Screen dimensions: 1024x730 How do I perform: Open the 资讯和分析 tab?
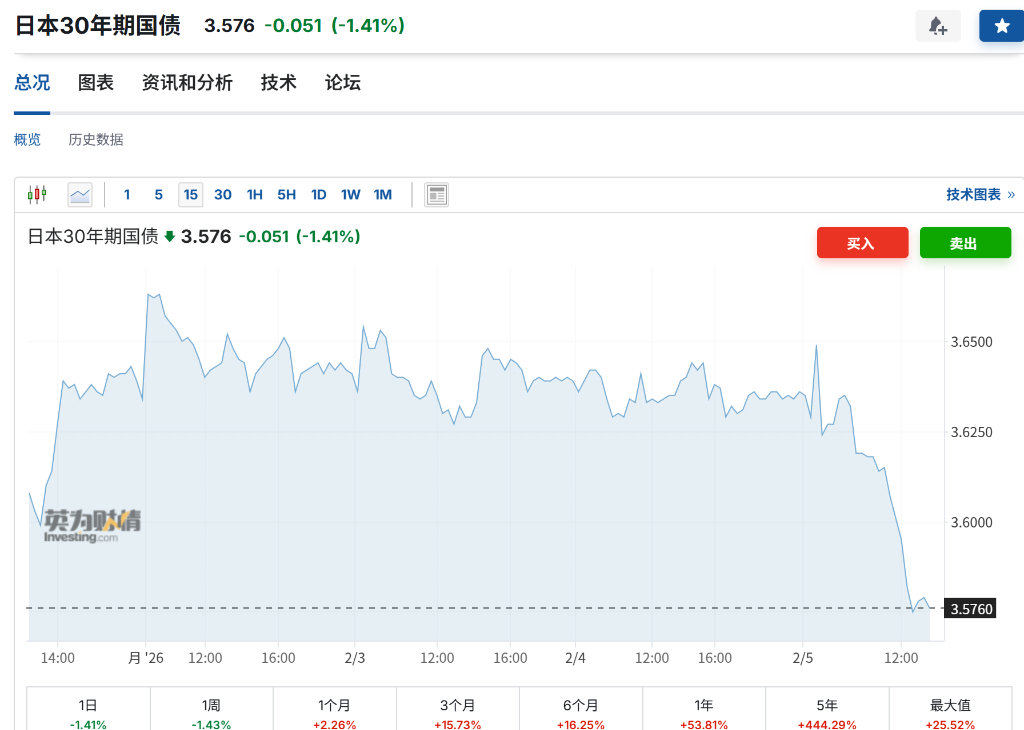pyautogui.click(x=187, y=83)
